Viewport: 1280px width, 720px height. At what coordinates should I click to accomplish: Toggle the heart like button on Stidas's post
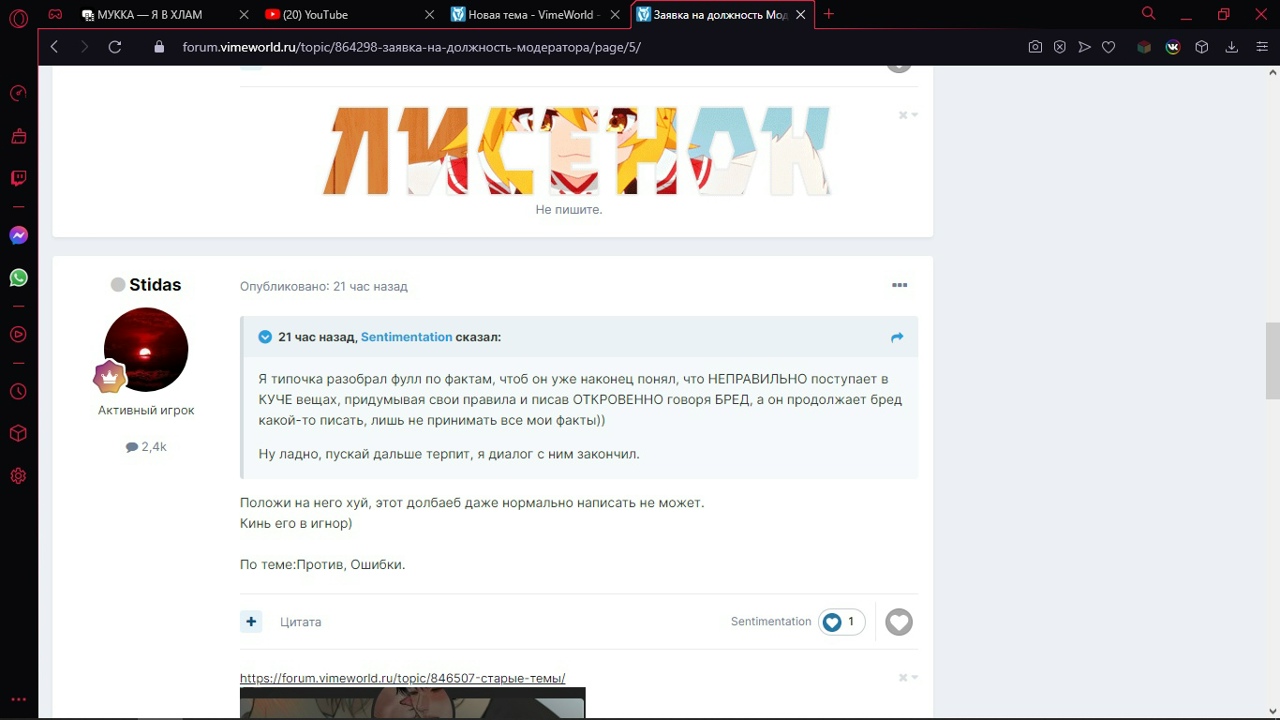point(899,622)
